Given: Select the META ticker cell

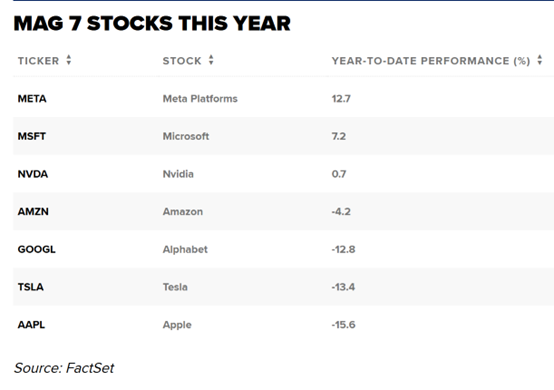Looking at the screenshot, I should (x=32, y=99).
